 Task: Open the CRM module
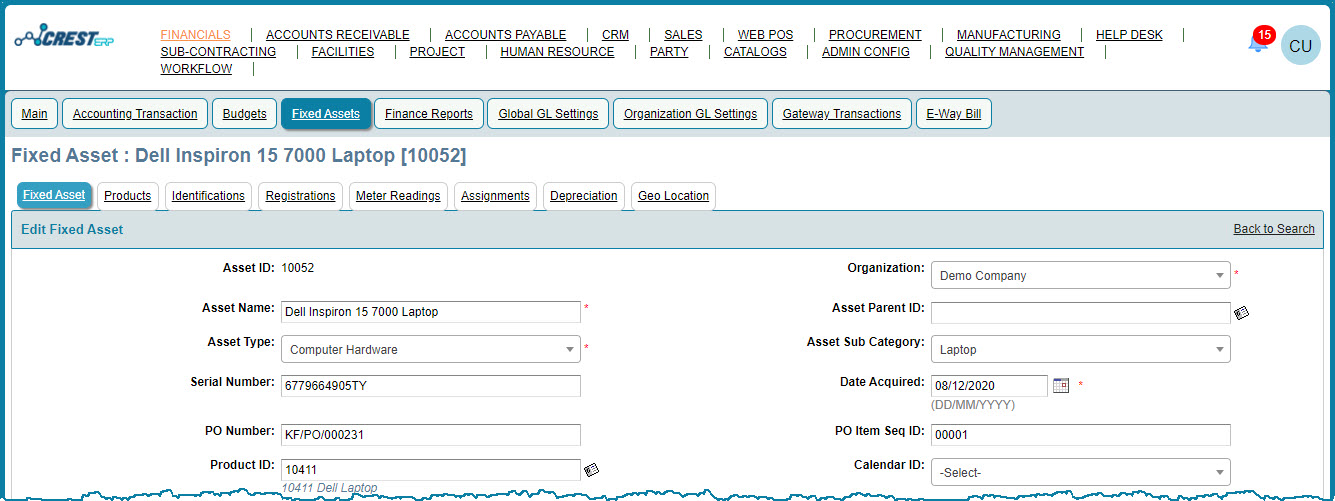pos(615,34)
